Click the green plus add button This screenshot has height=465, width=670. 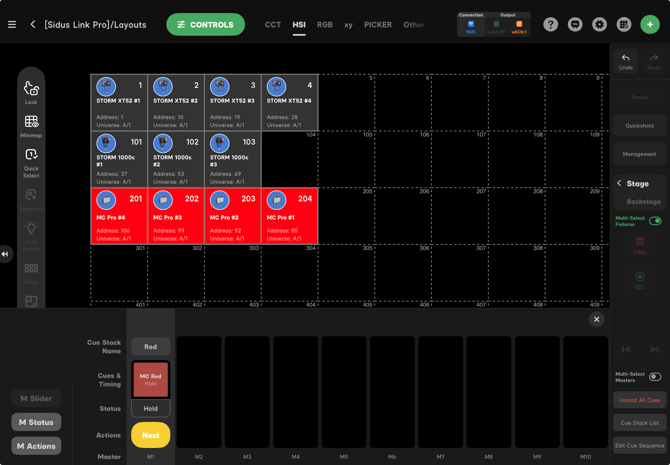650,24
